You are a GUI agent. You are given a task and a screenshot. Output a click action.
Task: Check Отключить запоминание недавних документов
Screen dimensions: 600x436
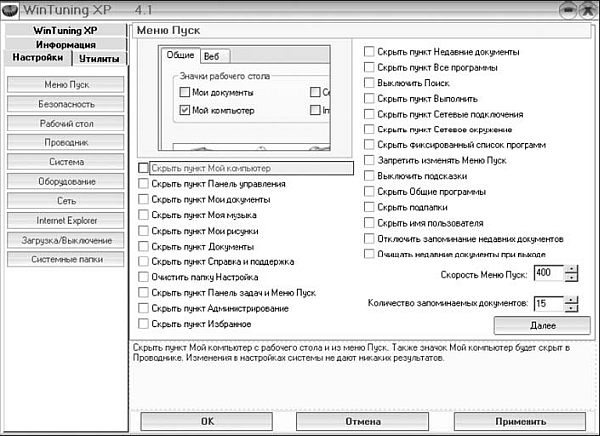369,239
